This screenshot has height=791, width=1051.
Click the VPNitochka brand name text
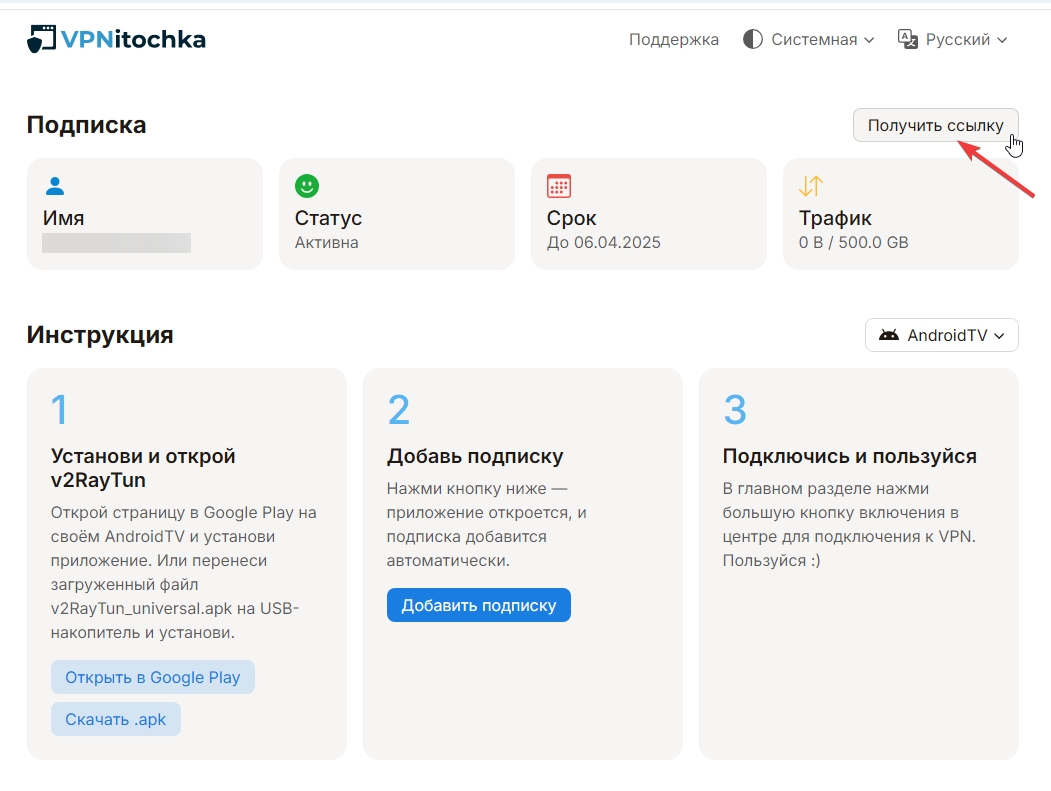click(x=133, y=40)
